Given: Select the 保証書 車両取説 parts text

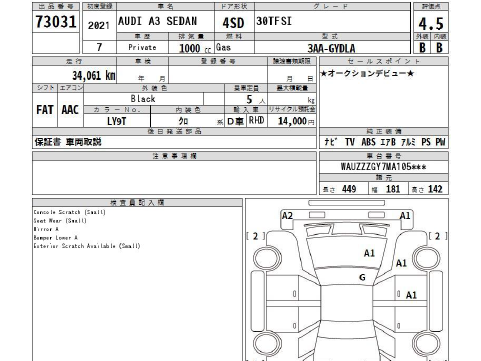Looking at the screenshot, I should [x=68, y=142].
